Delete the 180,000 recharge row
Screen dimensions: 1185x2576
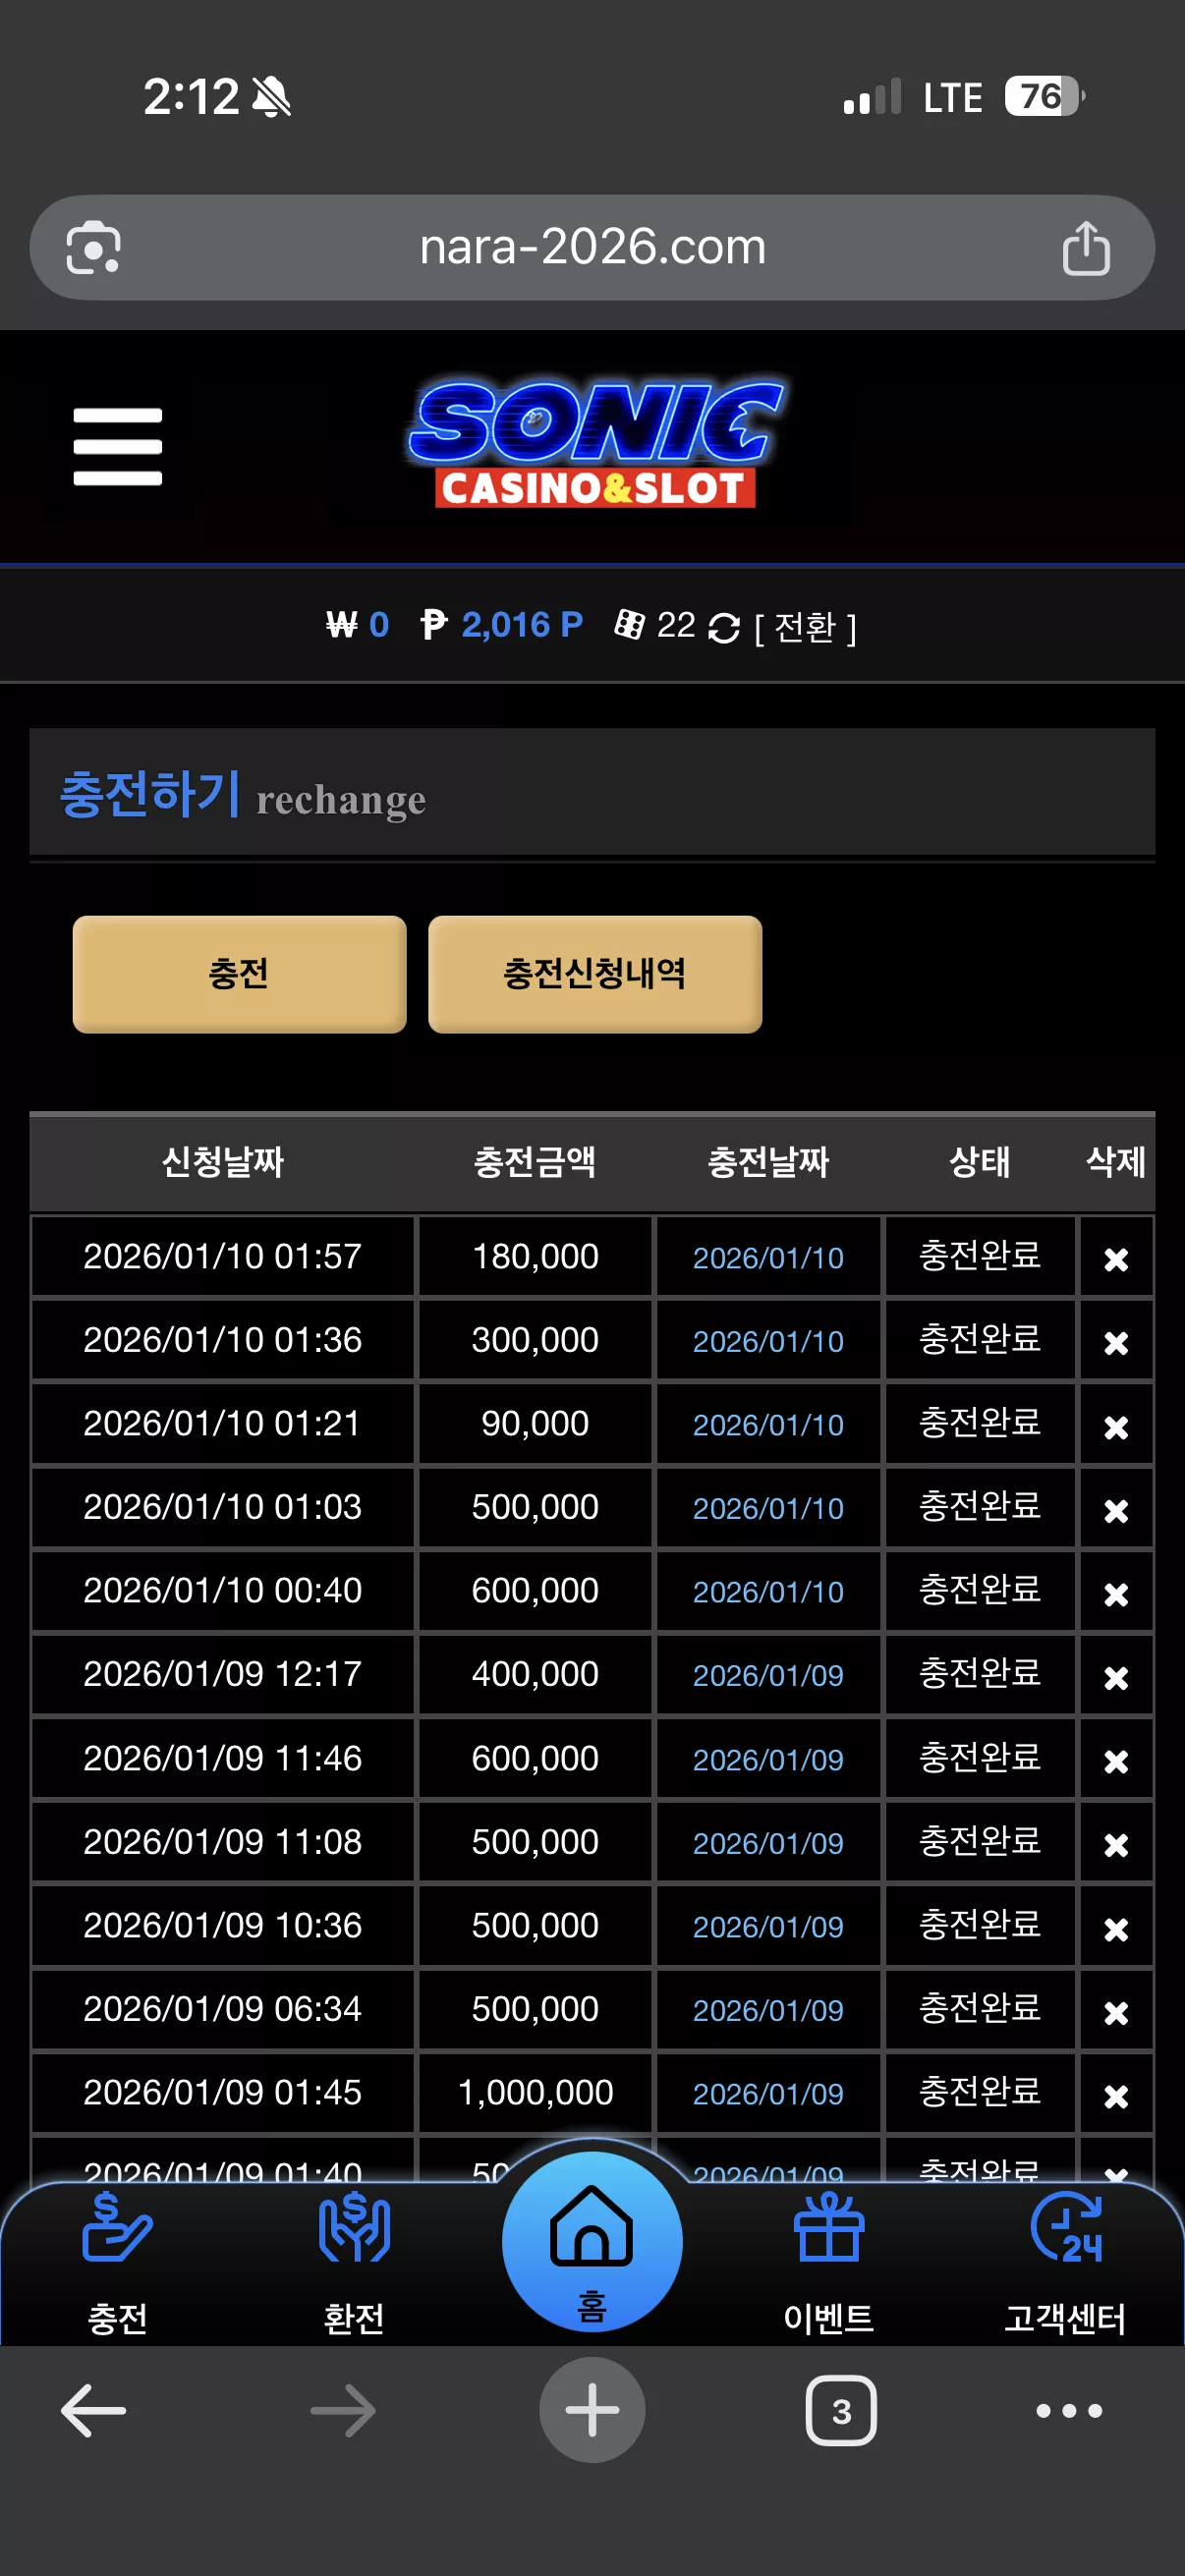(1116, 1259)
